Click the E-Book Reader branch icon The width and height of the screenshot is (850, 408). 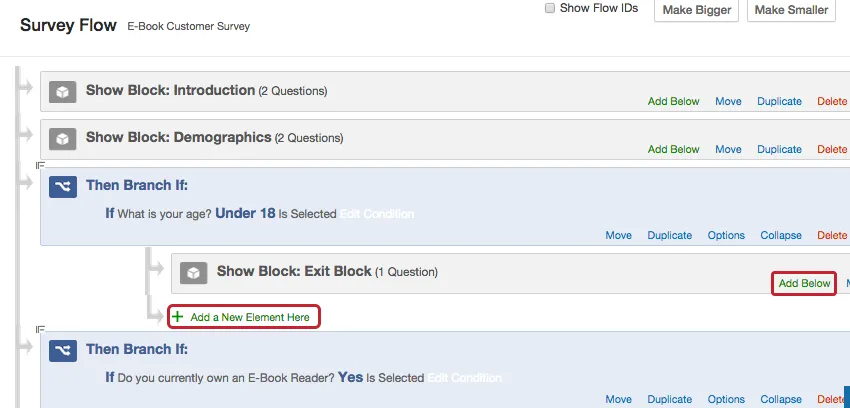point(63,351)
